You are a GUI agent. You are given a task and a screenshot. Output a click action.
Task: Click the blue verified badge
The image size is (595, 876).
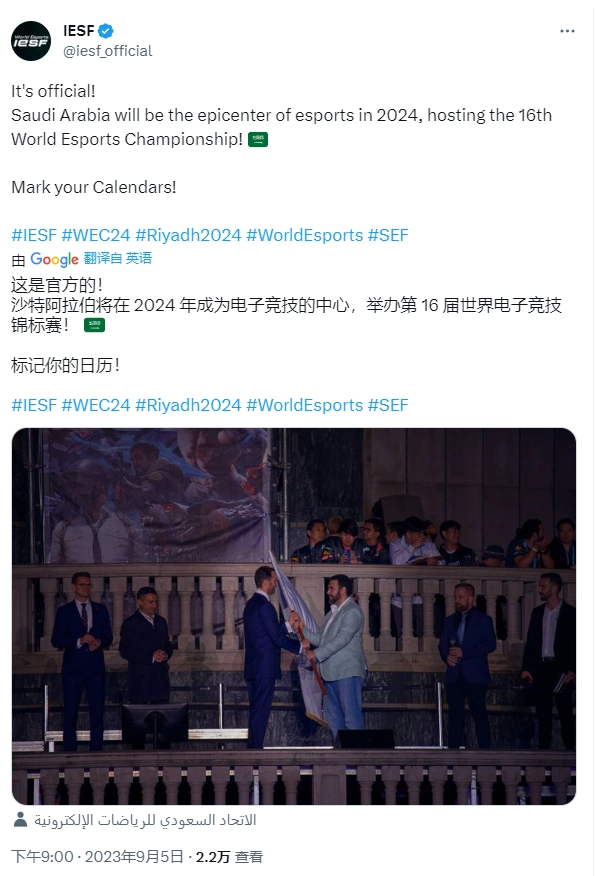tap(106, 31)
